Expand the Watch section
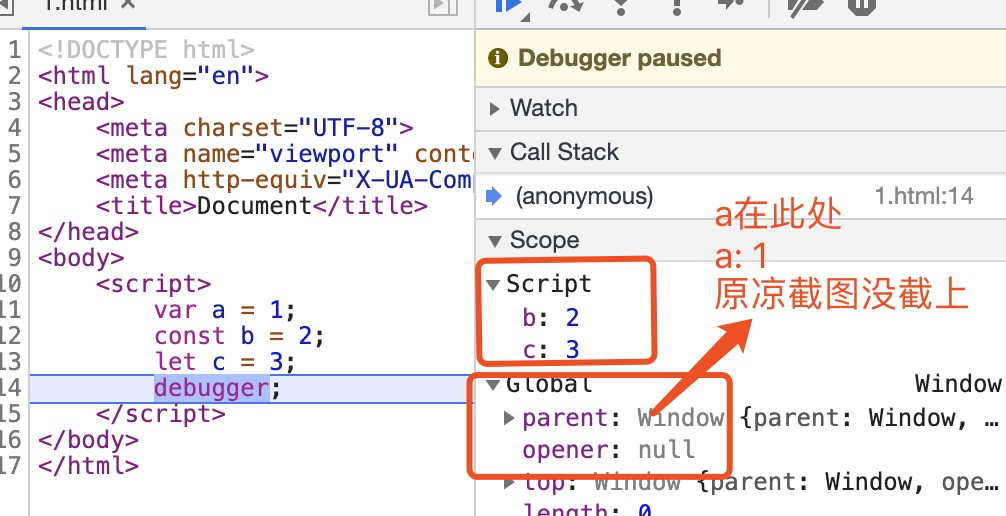The width and height of the screenshot is (1006, 516). [x=495, y=108]
